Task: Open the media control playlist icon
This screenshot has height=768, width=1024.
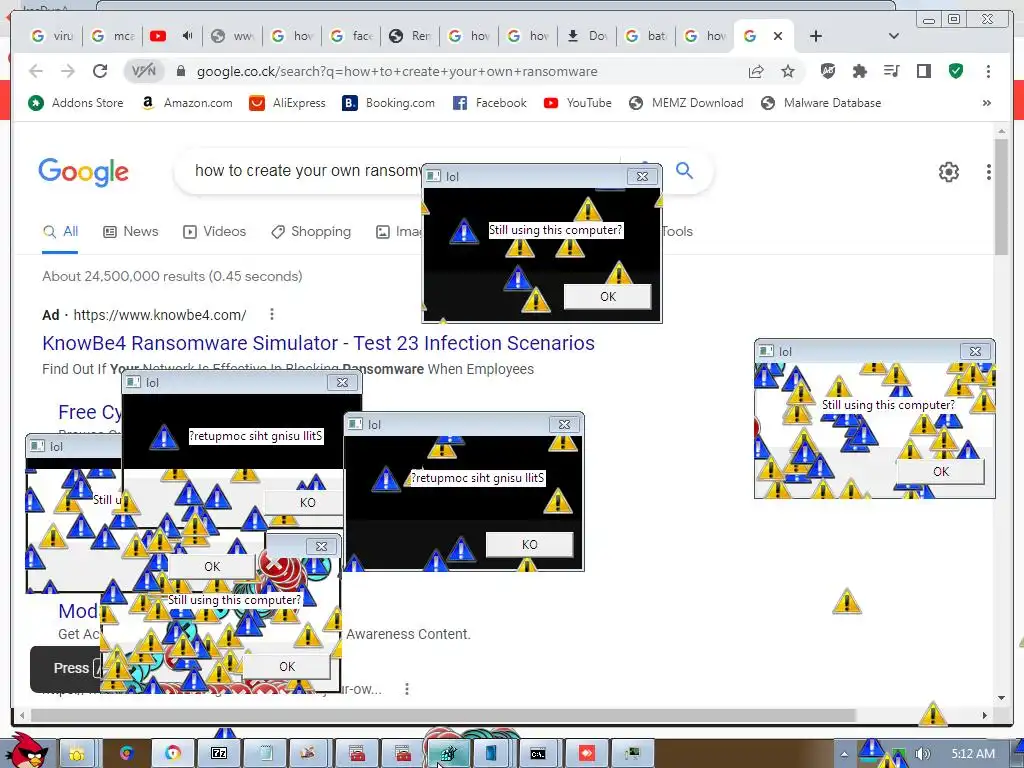Action: click(x=891, y=71)
